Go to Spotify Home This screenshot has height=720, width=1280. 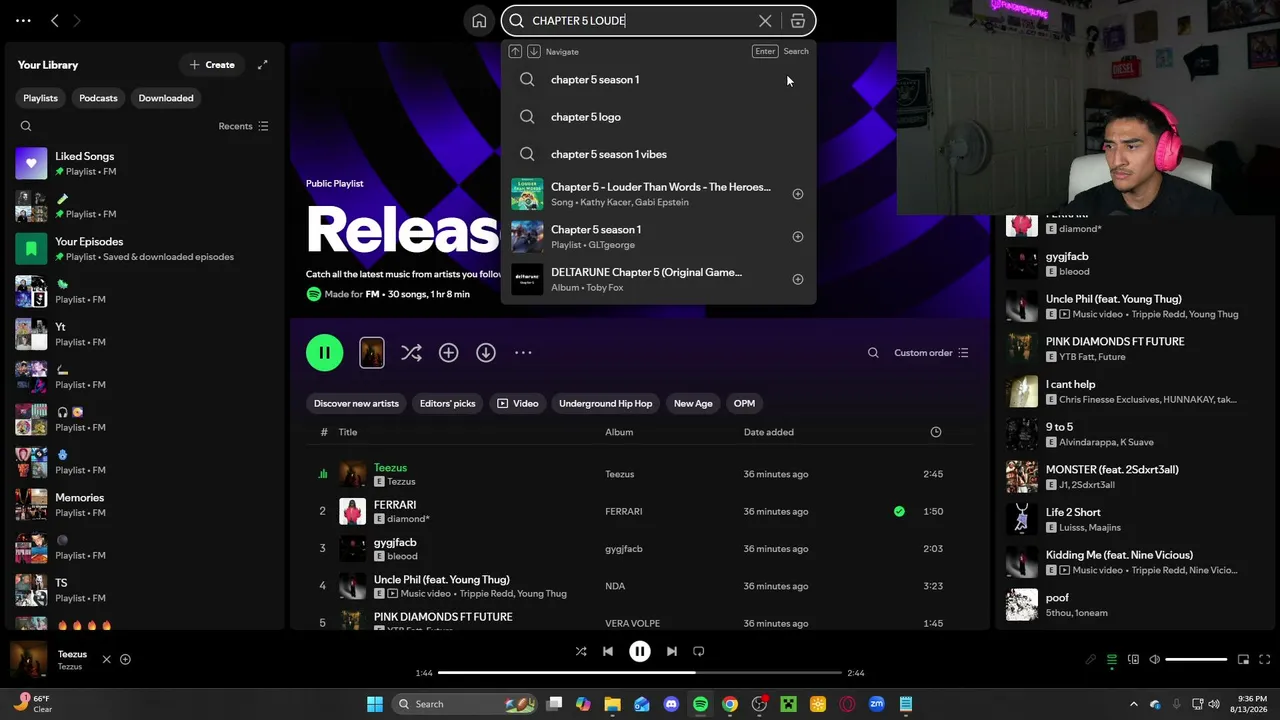coord(479,21)
